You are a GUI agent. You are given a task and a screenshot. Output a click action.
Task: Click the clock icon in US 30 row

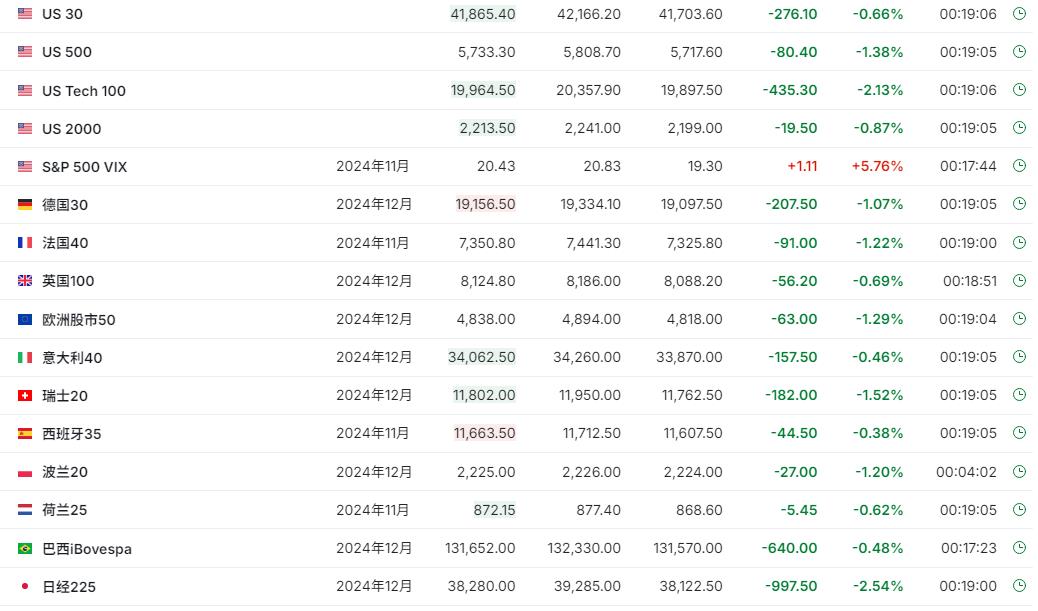click(1019, 14)
